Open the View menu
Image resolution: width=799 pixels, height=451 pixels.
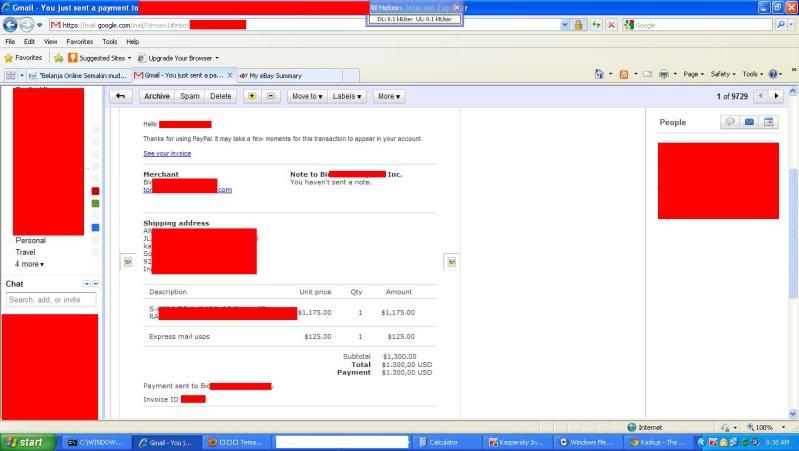tap(50, 41)
